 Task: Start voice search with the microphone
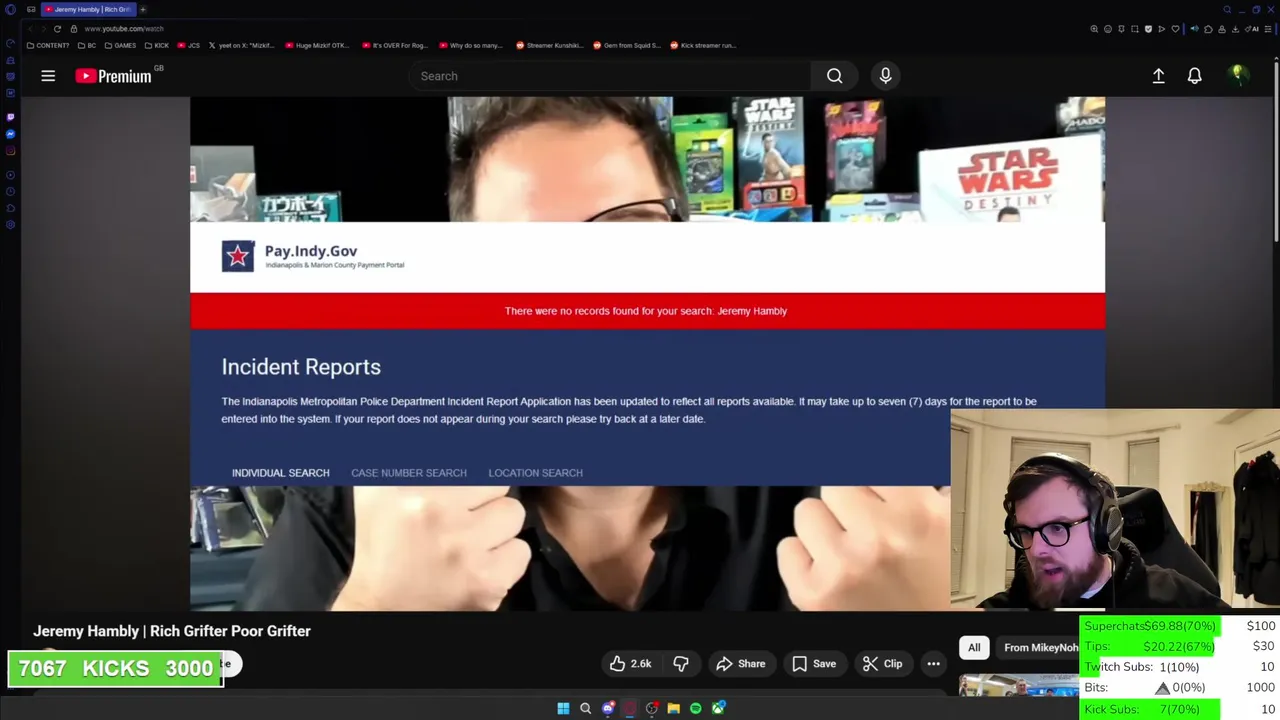tap(885, 76)
